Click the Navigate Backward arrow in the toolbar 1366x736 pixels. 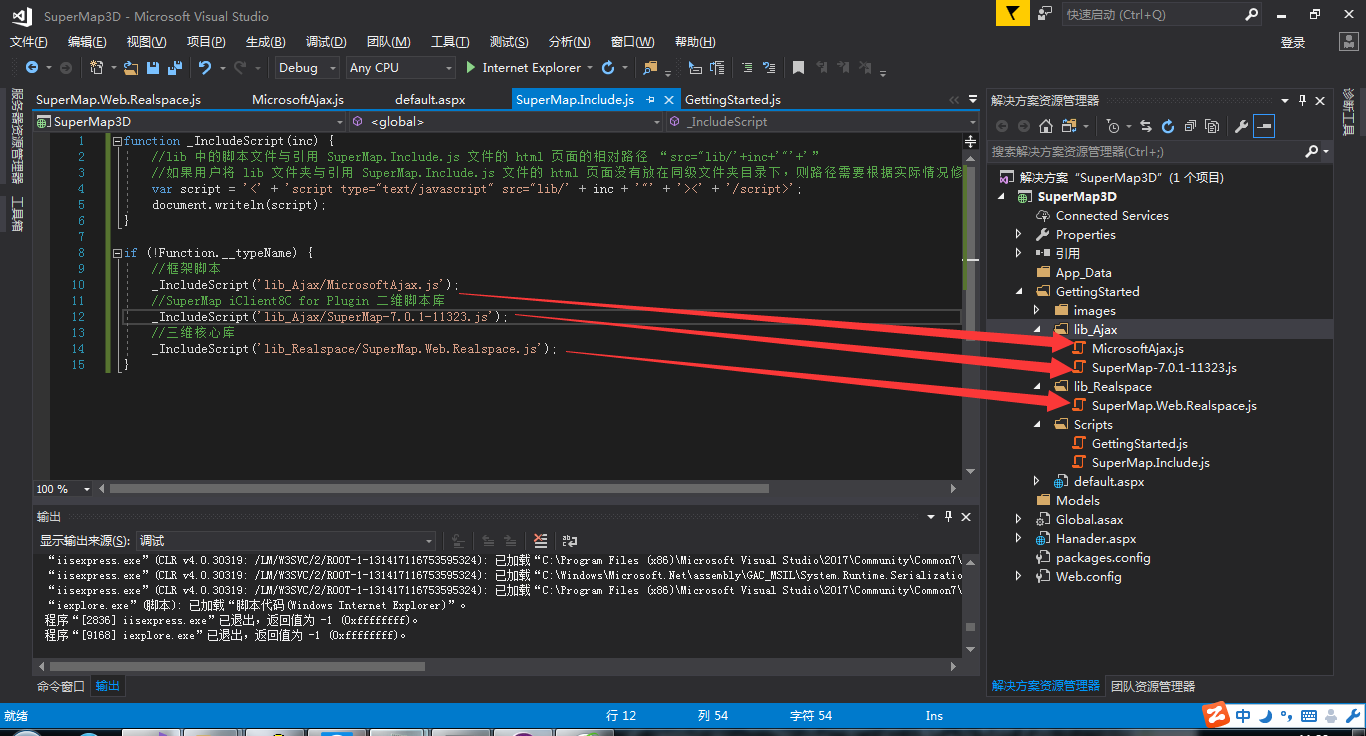pos(32,68)
